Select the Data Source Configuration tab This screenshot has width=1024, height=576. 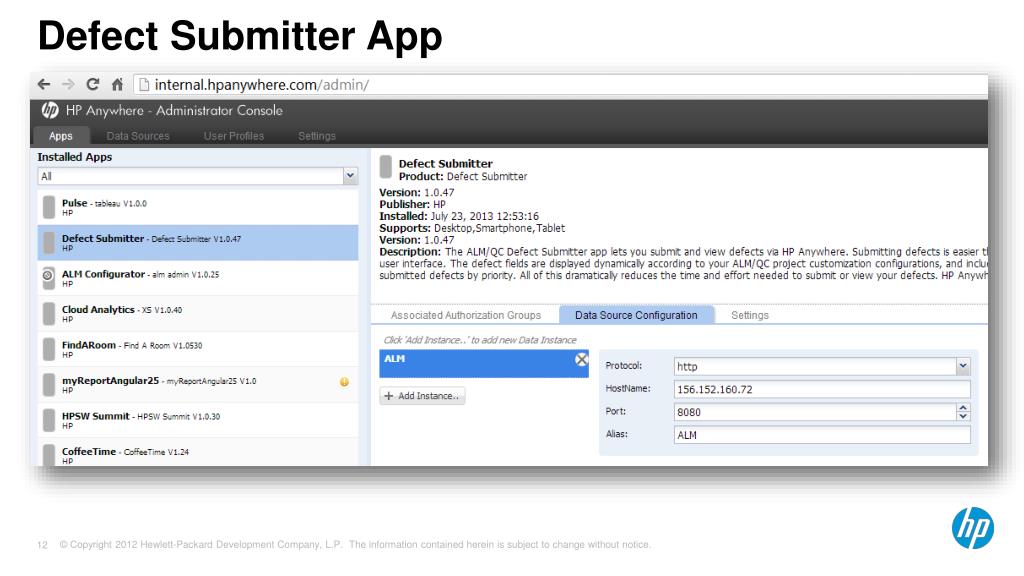coord(636,315)
